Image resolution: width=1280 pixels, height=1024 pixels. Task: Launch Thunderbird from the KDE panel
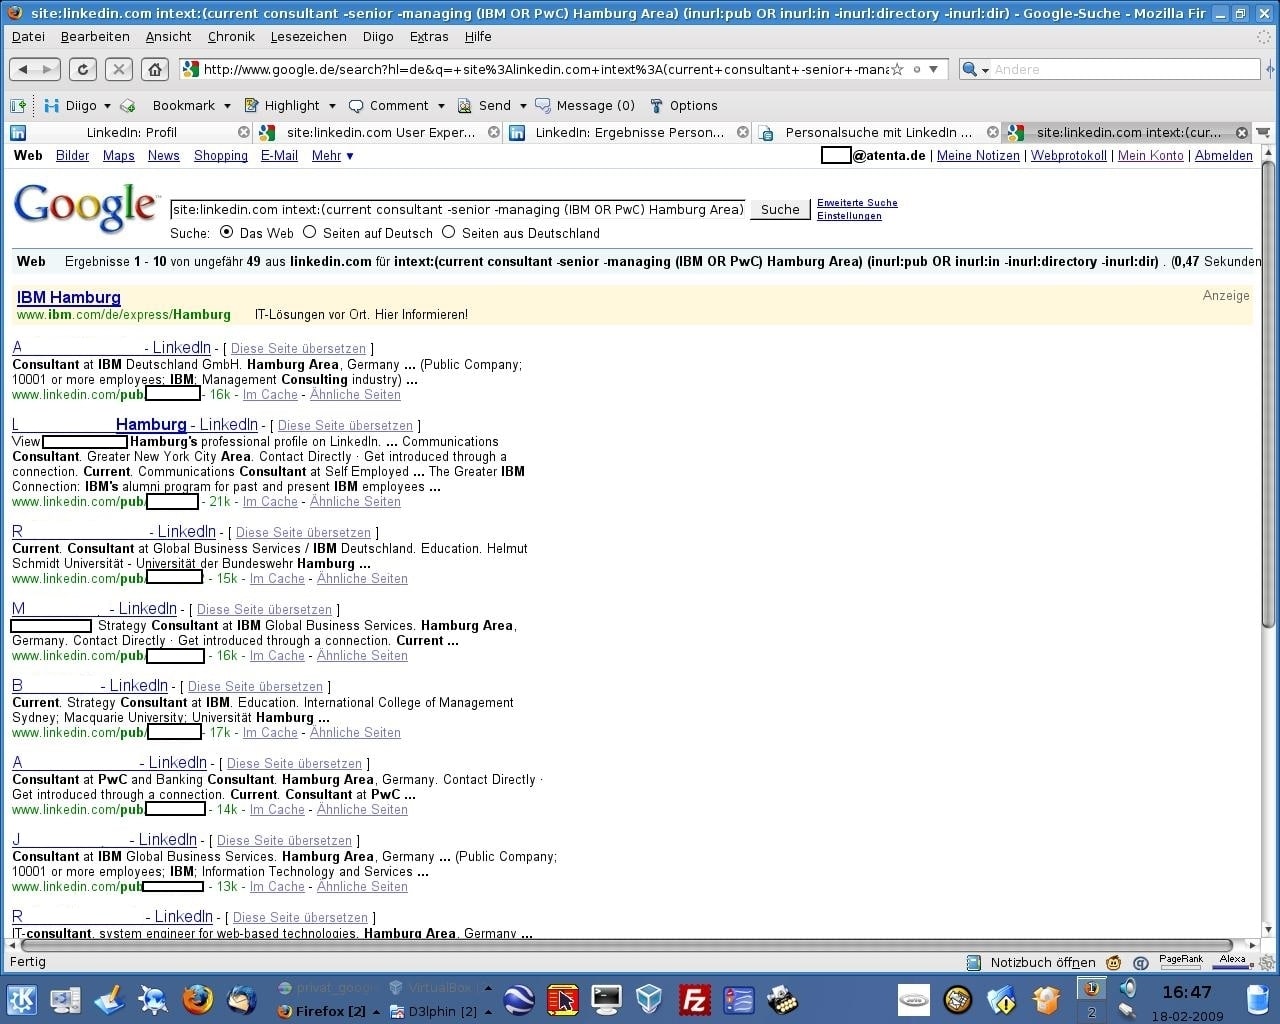coord(241,999)
